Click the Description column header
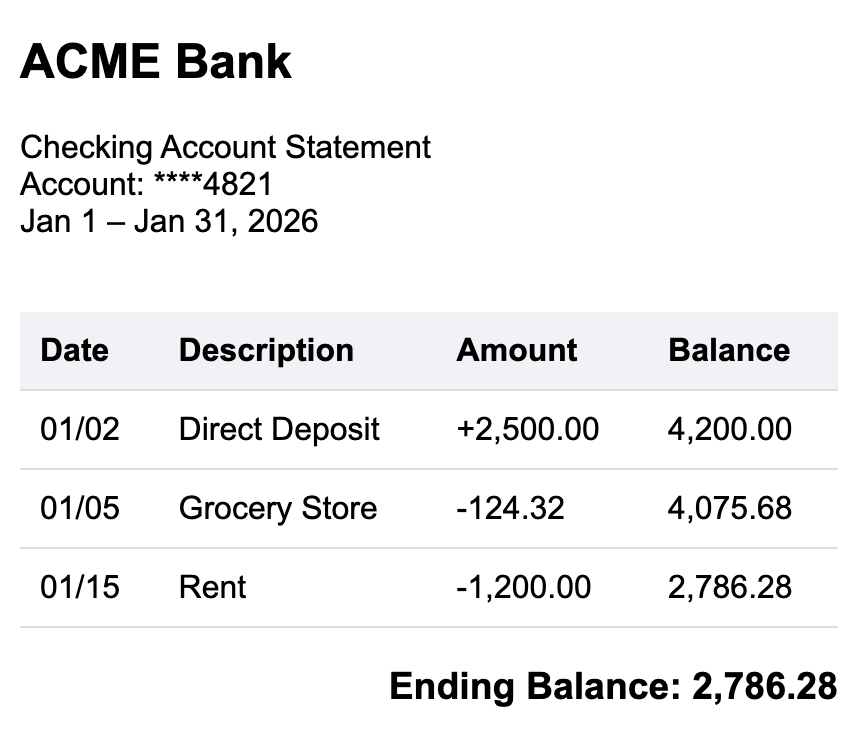The image size is (856, 744). 266,350
